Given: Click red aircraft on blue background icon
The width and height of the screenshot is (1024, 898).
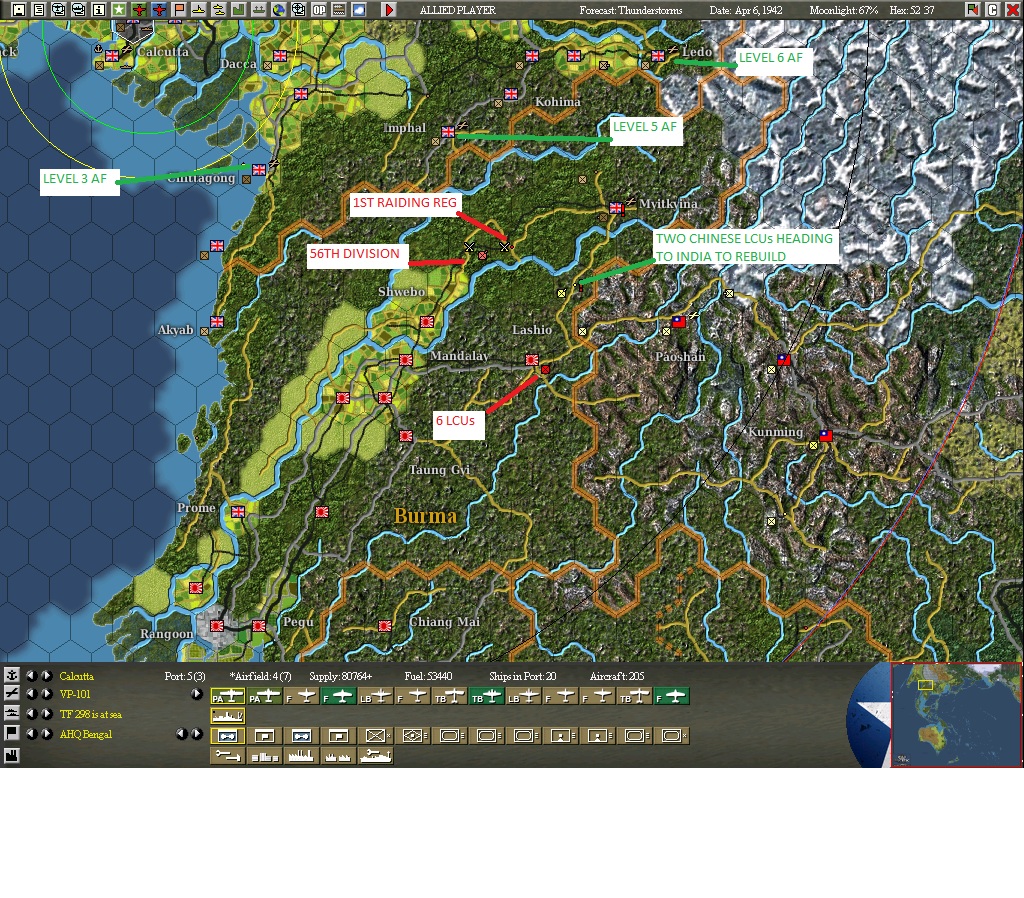Looking at the screenshot, I should click(x=159, y=10).
